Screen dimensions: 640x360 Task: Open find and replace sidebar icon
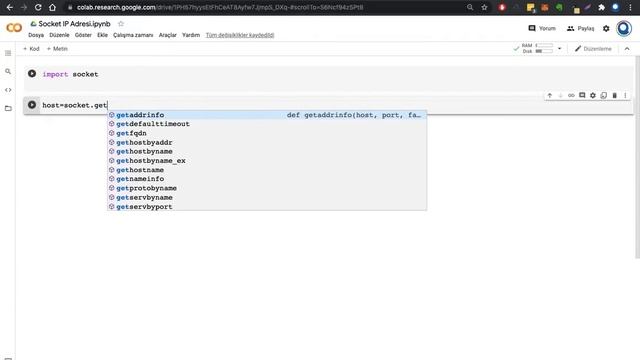tap(8, 71)
